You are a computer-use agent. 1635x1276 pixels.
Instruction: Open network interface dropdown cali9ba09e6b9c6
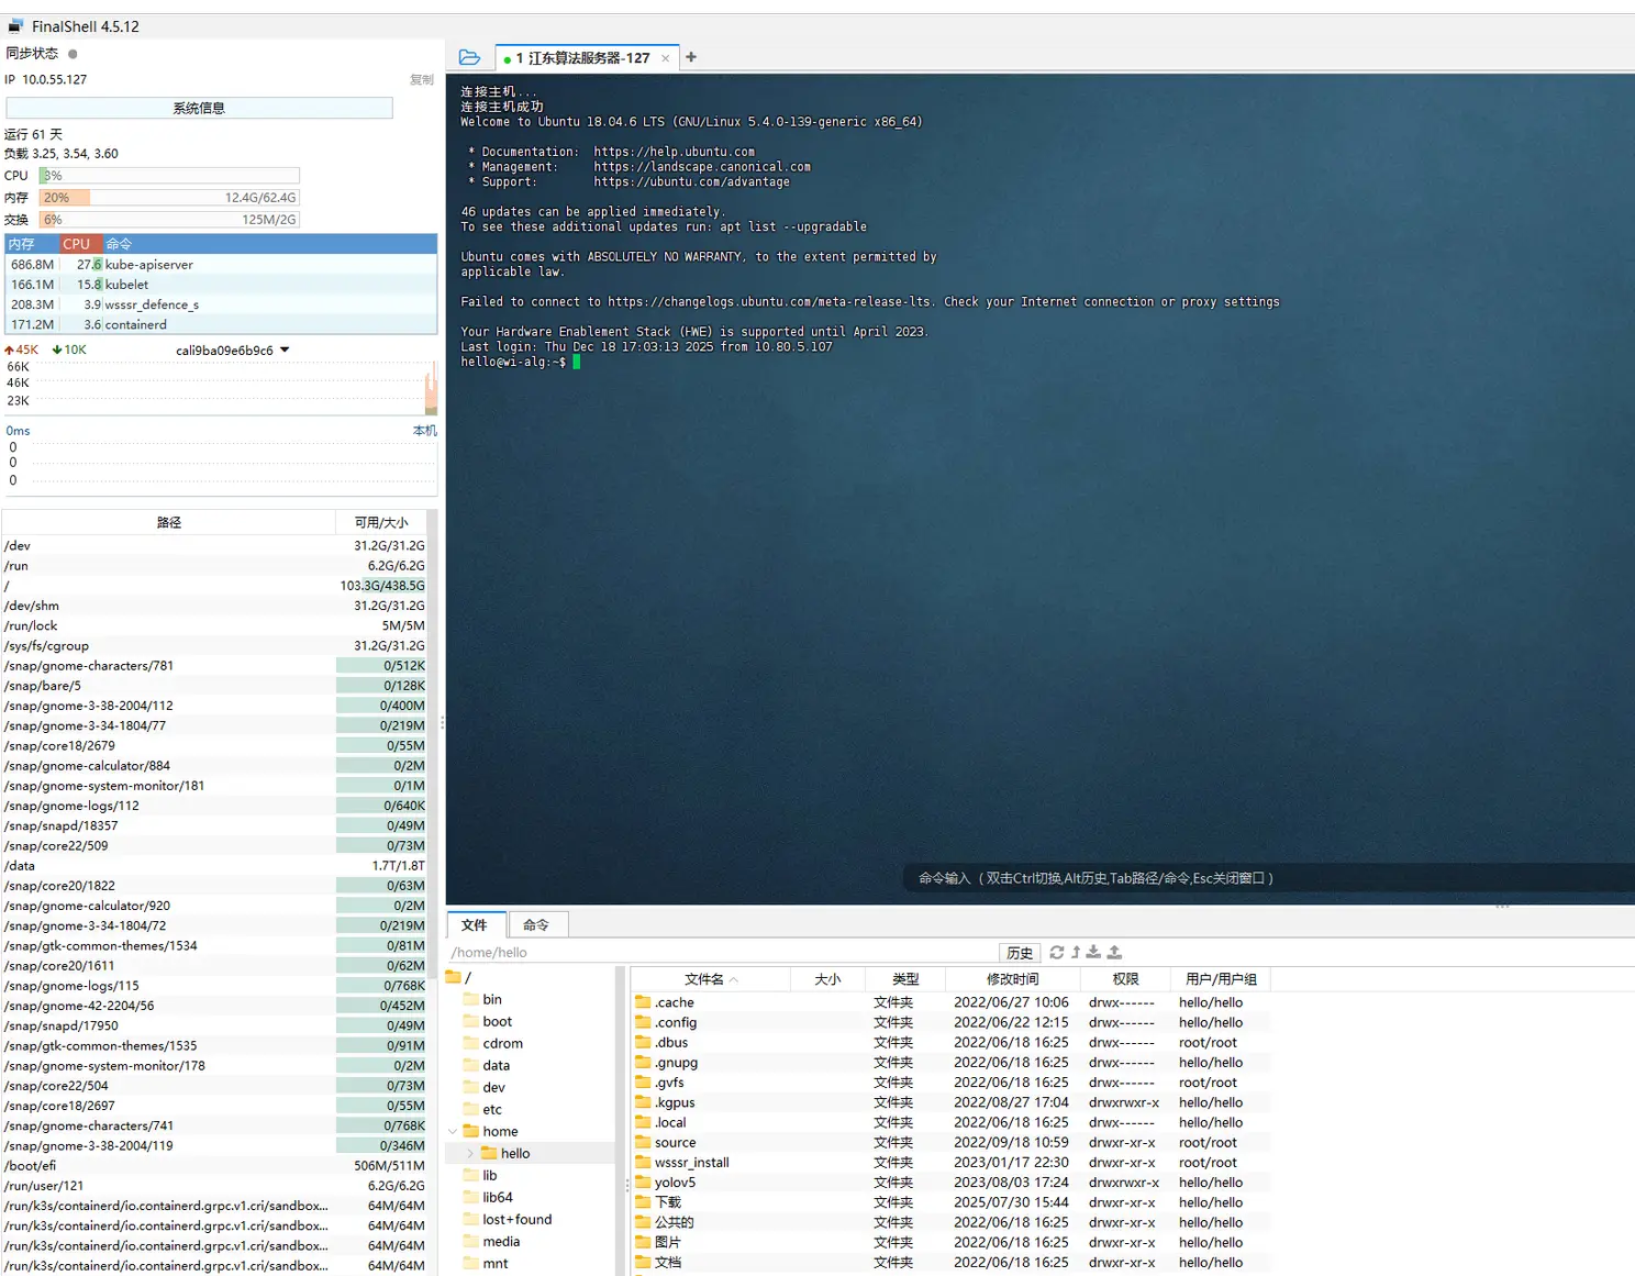coord(233,350)
